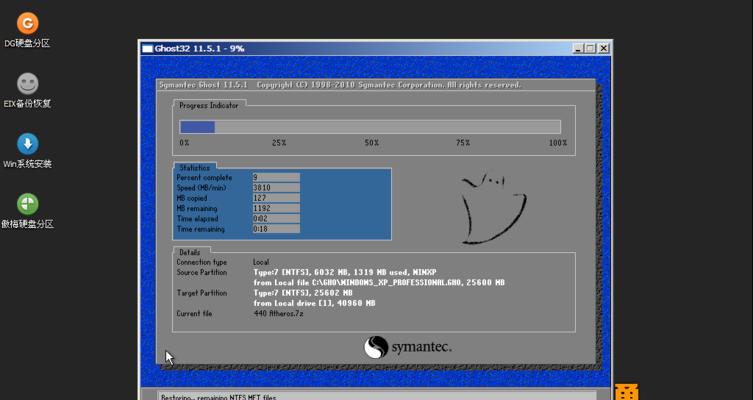Click the Percent complete value 9
This screenshot has width=753, height=400.
pyautogui.click(x=276, y=178)
